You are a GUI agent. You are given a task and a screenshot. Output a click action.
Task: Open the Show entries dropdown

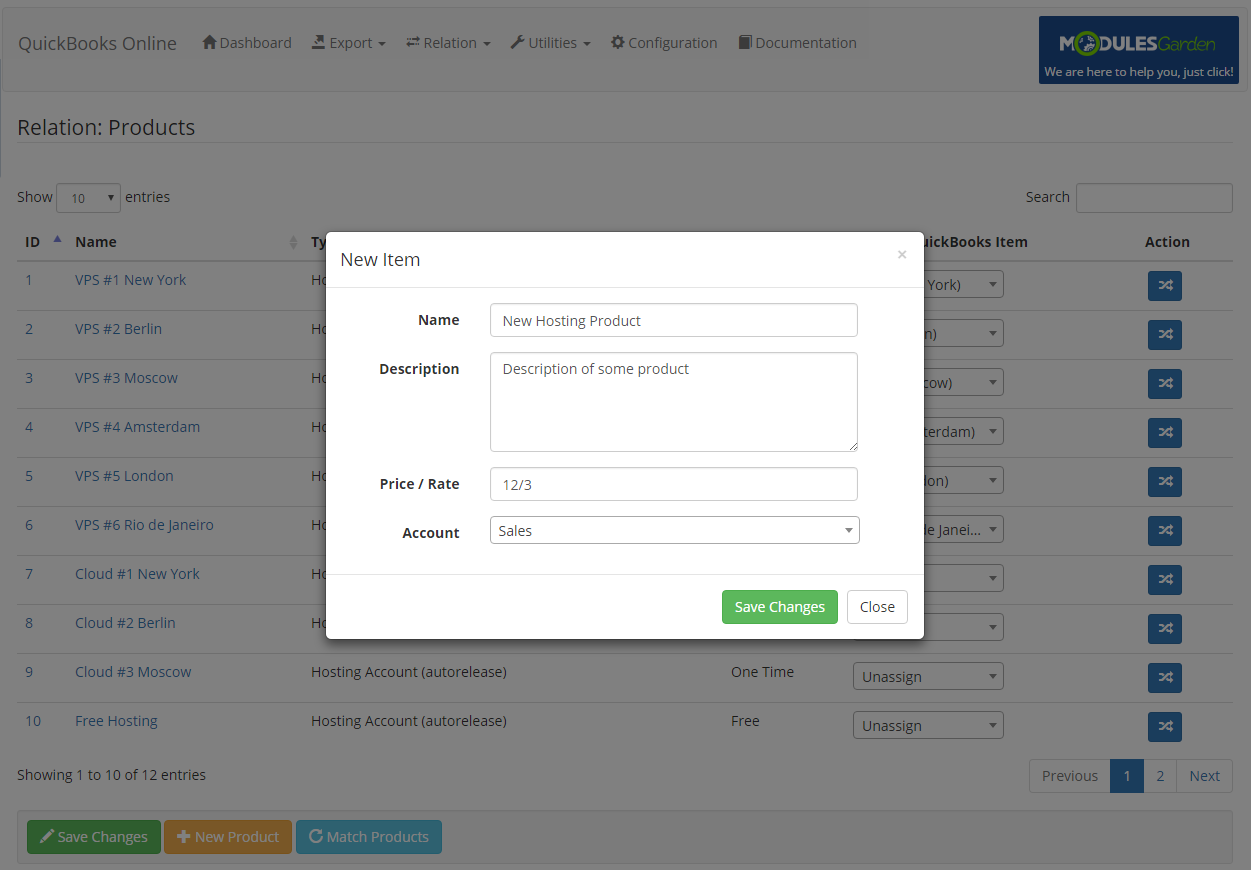pyautogui.click(x=88, y=197)
